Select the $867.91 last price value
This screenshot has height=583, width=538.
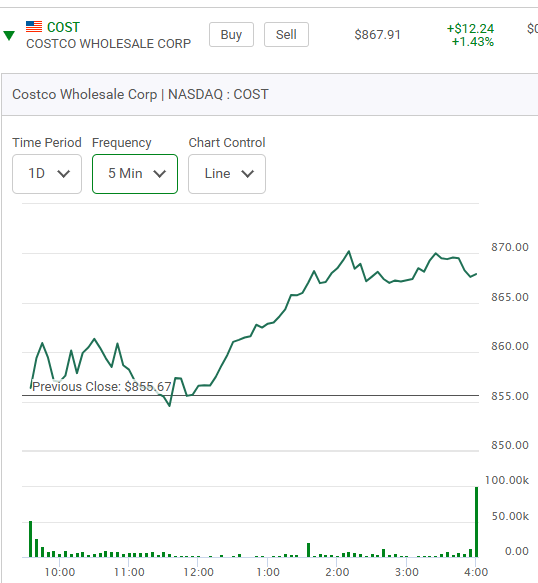click(x=377, y=35)
